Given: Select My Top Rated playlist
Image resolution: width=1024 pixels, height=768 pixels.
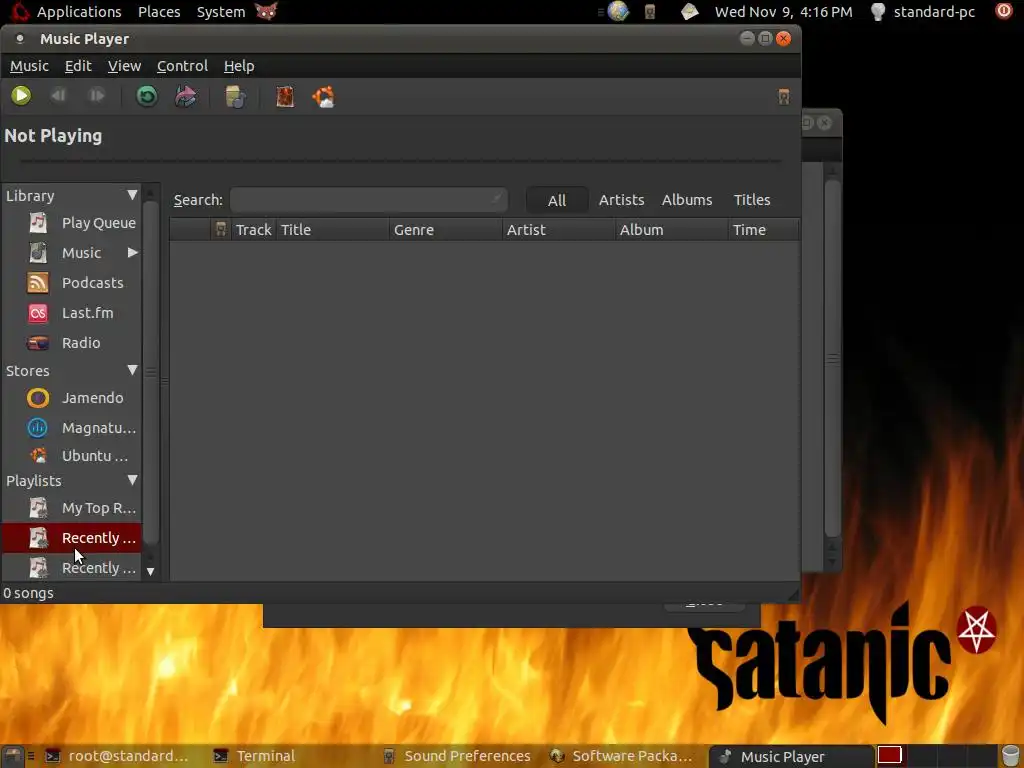Looking at the screenshot, I should tap(72, 508).
